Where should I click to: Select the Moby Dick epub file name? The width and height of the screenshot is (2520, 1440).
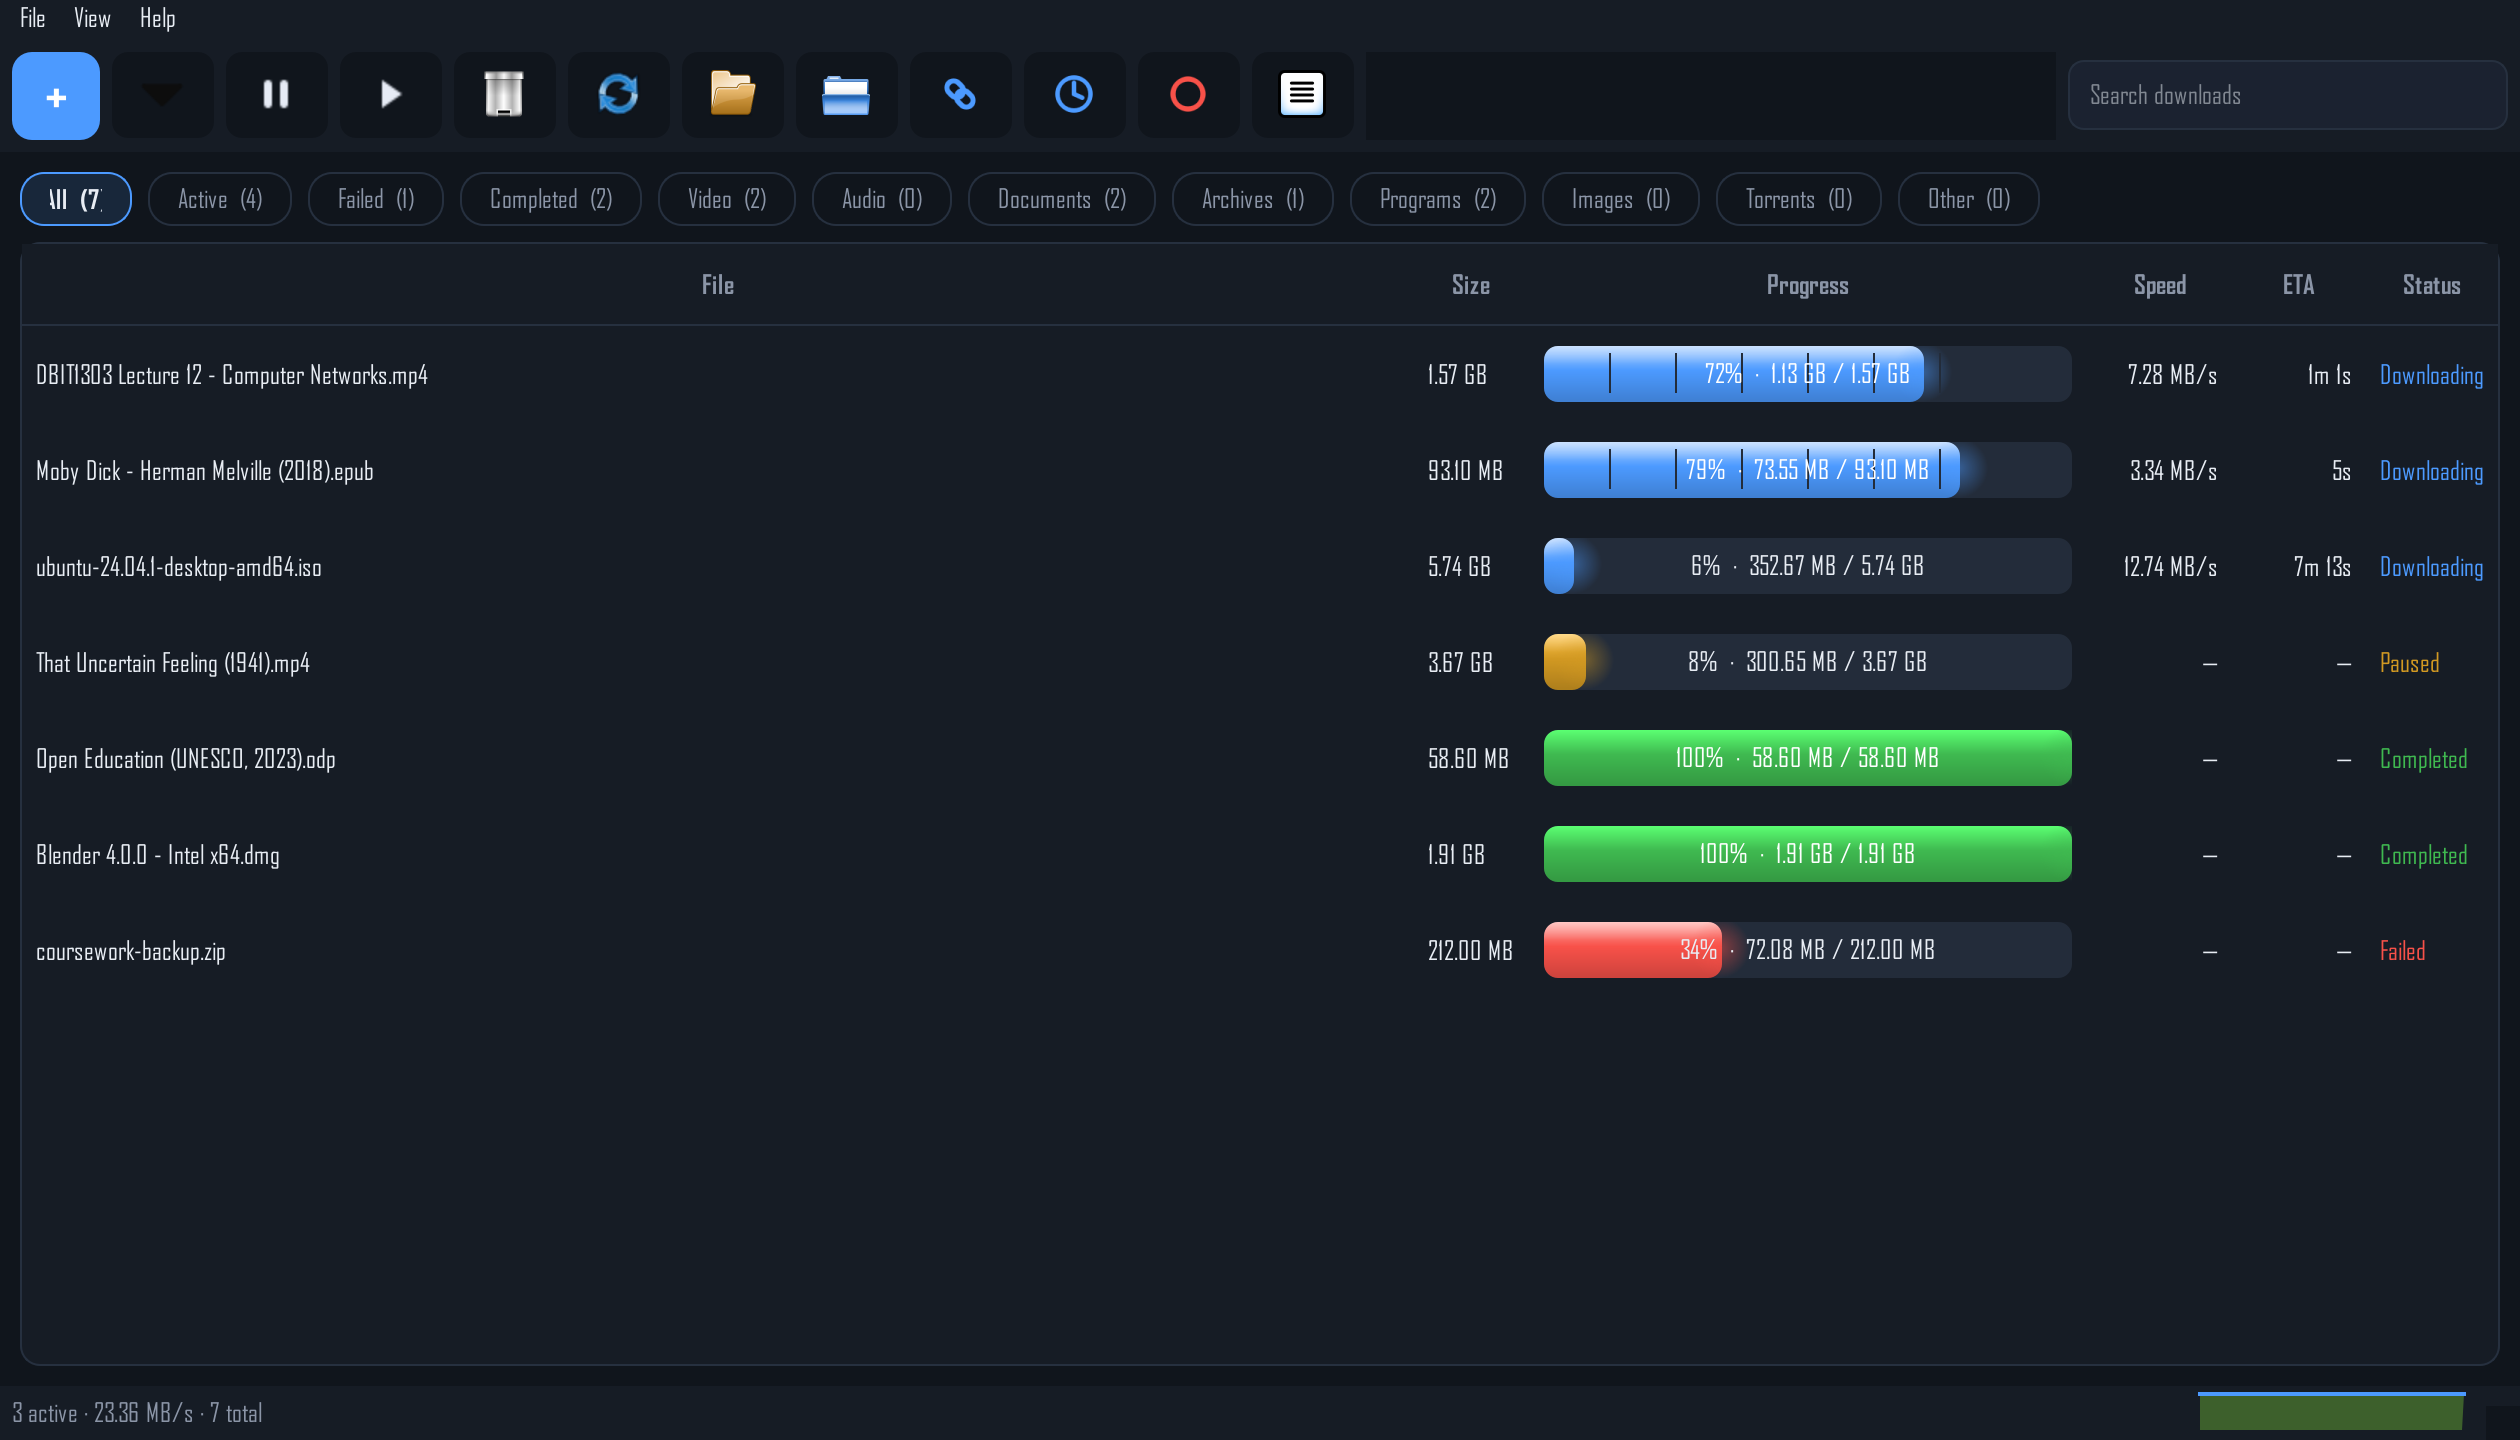[x=205, y=471]
